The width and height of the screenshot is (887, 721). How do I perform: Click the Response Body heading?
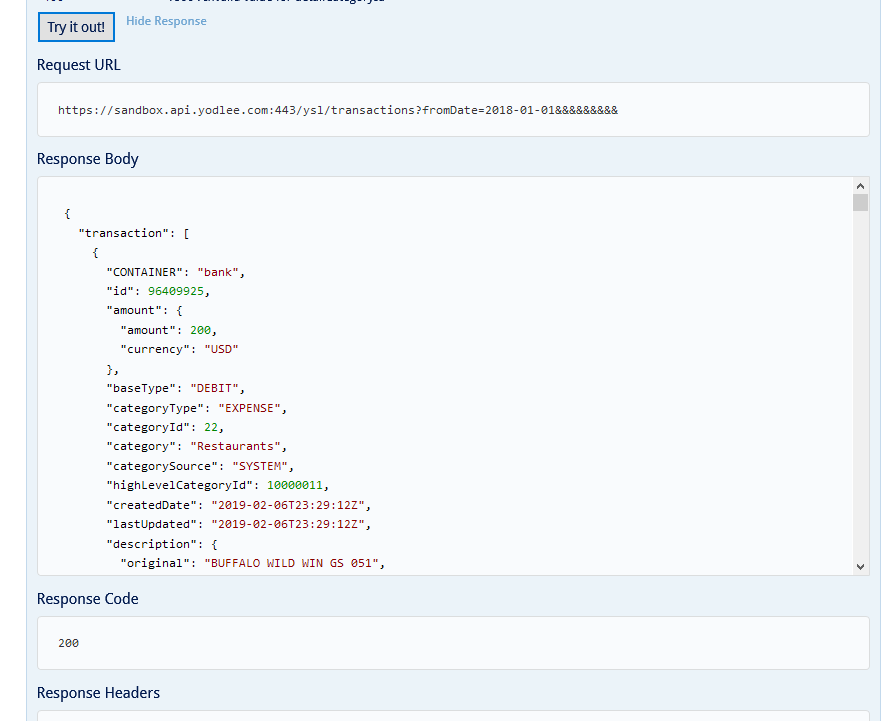pos(88,159)
